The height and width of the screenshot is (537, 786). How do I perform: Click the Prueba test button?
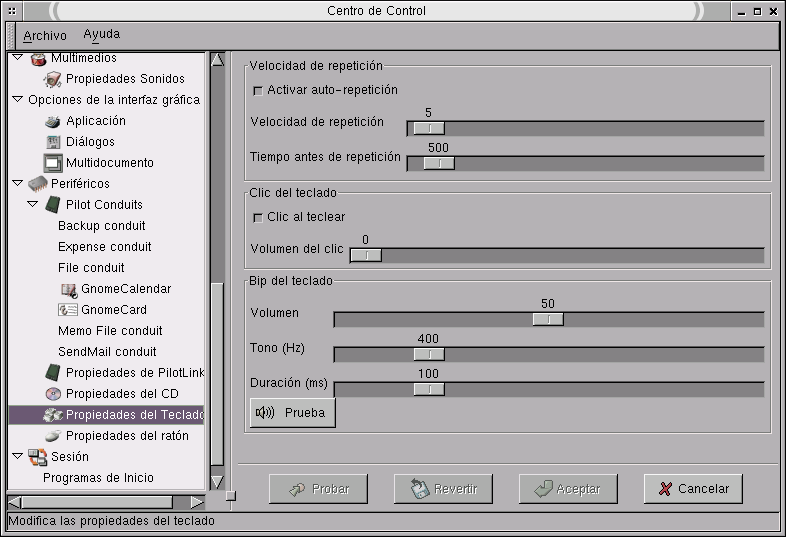point(293,413)
